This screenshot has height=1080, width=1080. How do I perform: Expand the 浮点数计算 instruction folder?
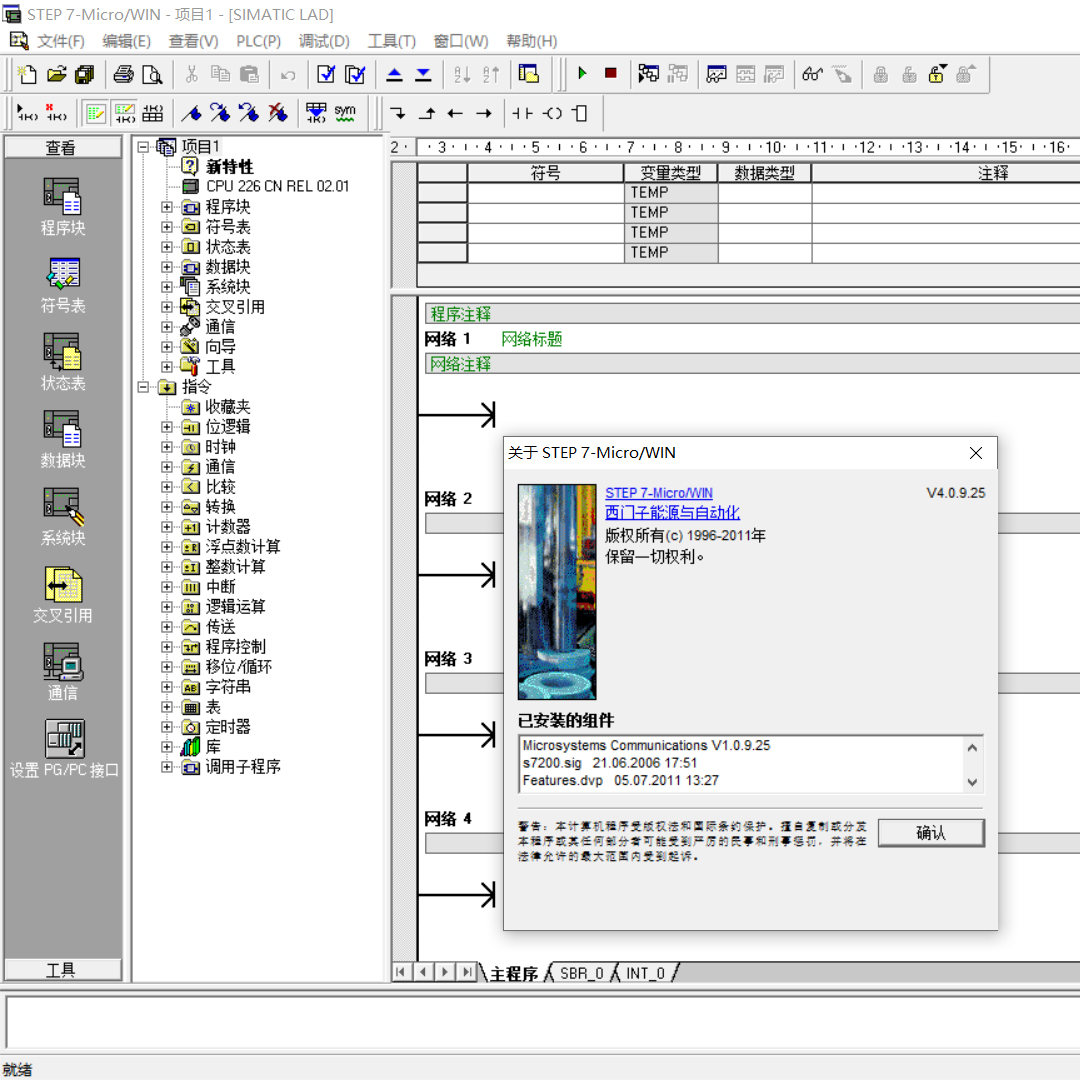[167, 547]
